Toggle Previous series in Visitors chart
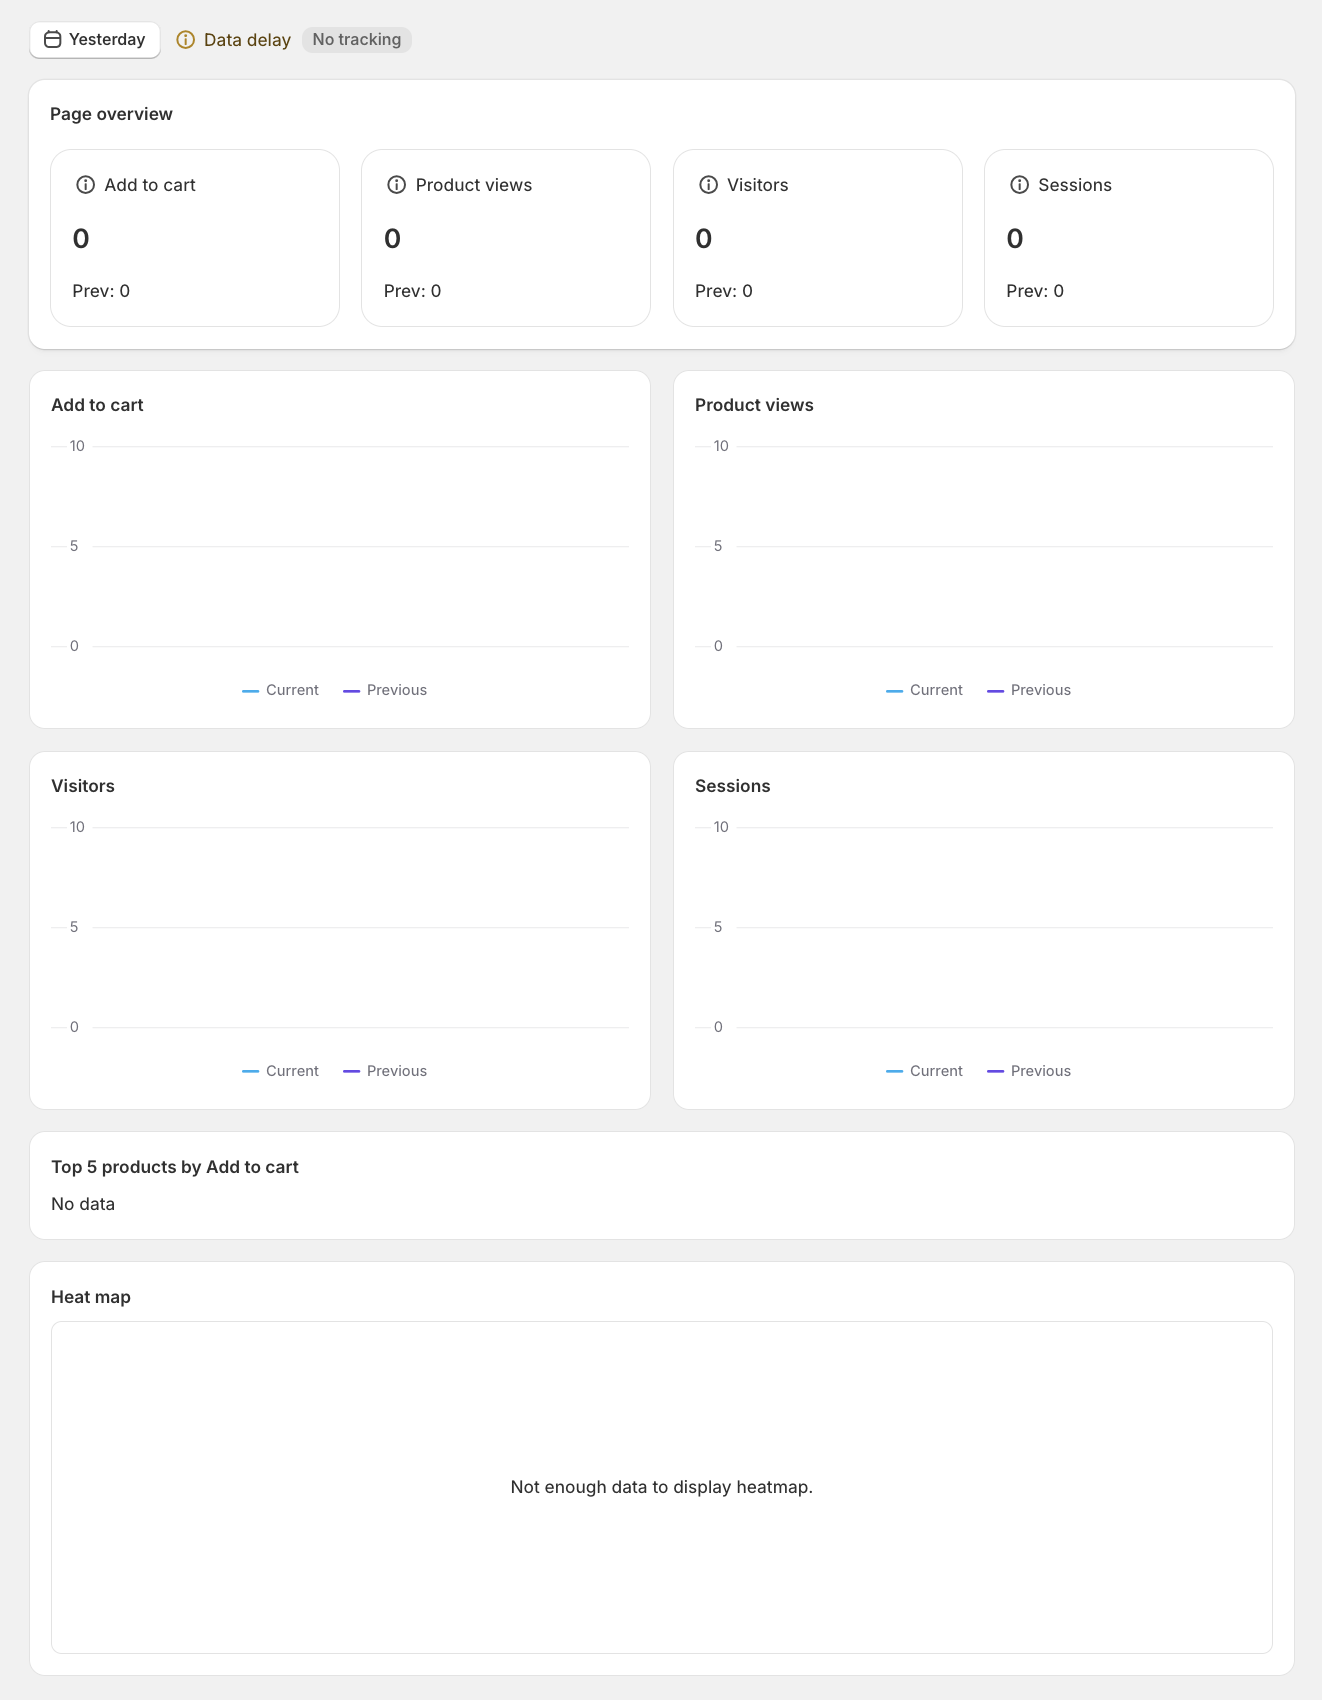This screenshot has height=1700, width=1322. point(385,1071)
